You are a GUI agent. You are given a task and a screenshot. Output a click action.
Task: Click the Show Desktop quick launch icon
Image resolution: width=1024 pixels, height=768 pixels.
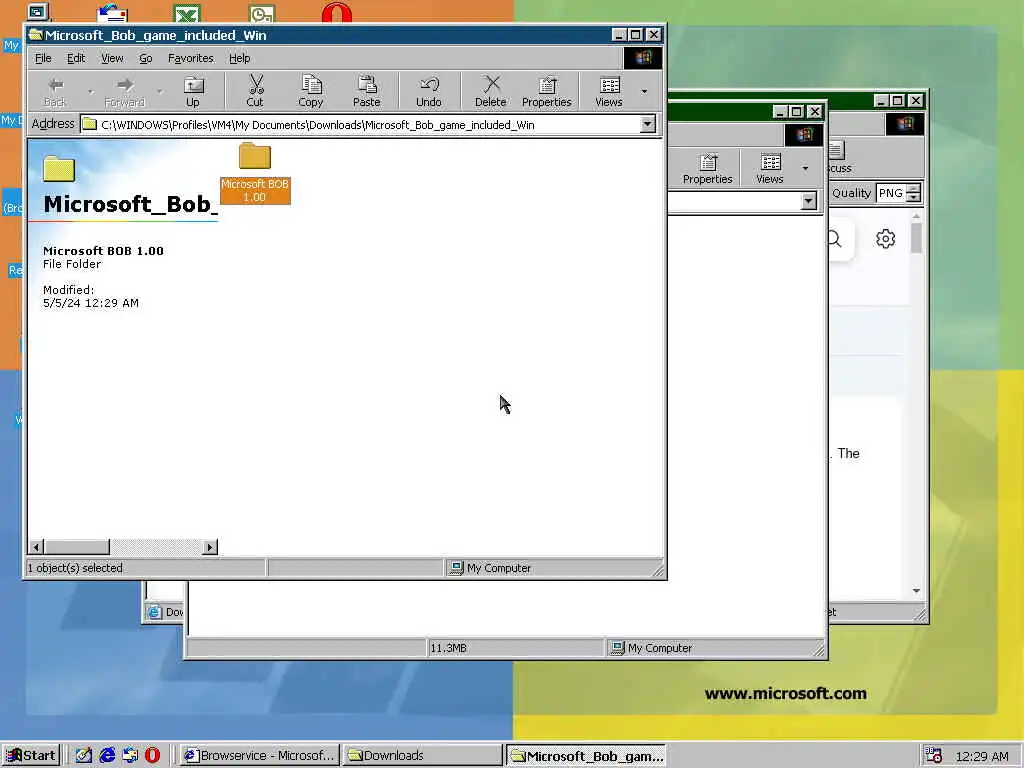coord(84,755)
